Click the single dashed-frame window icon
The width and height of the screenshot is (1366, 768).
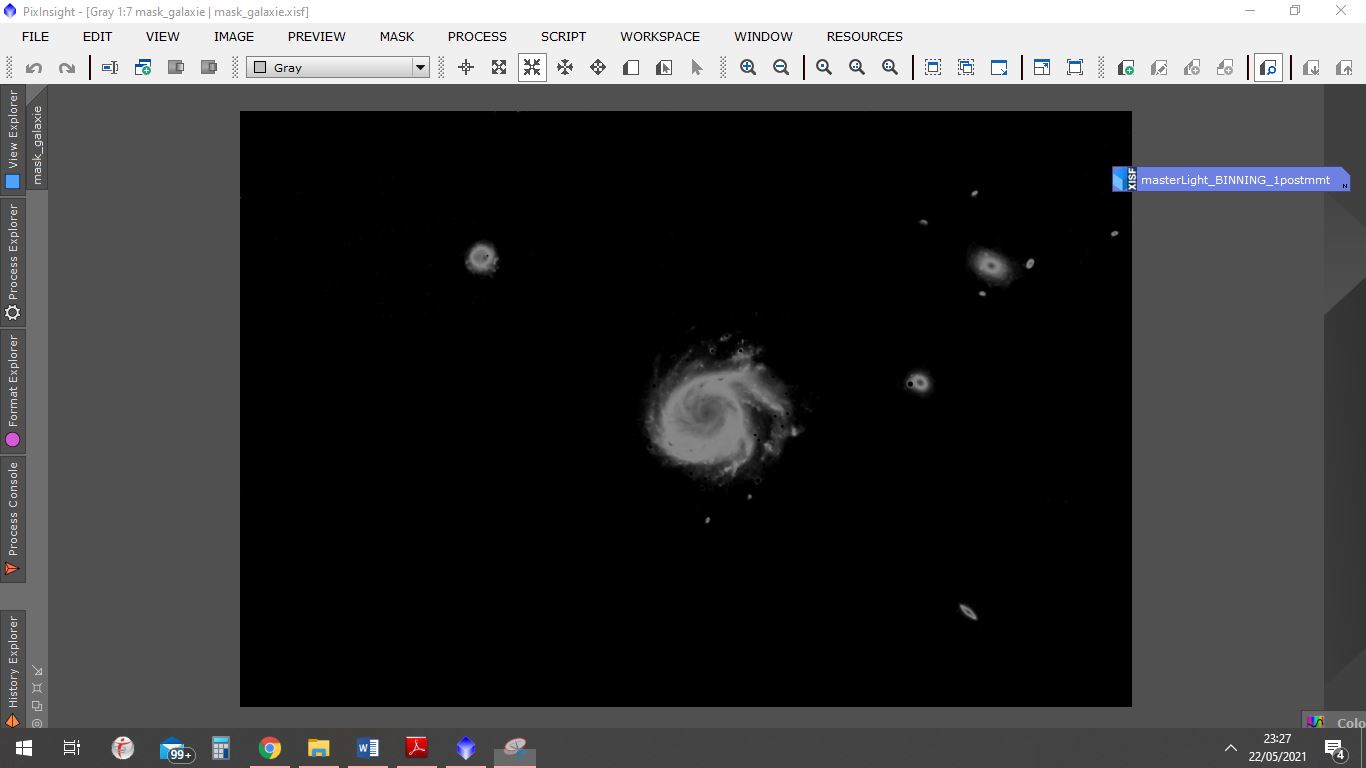click(933, 68)
